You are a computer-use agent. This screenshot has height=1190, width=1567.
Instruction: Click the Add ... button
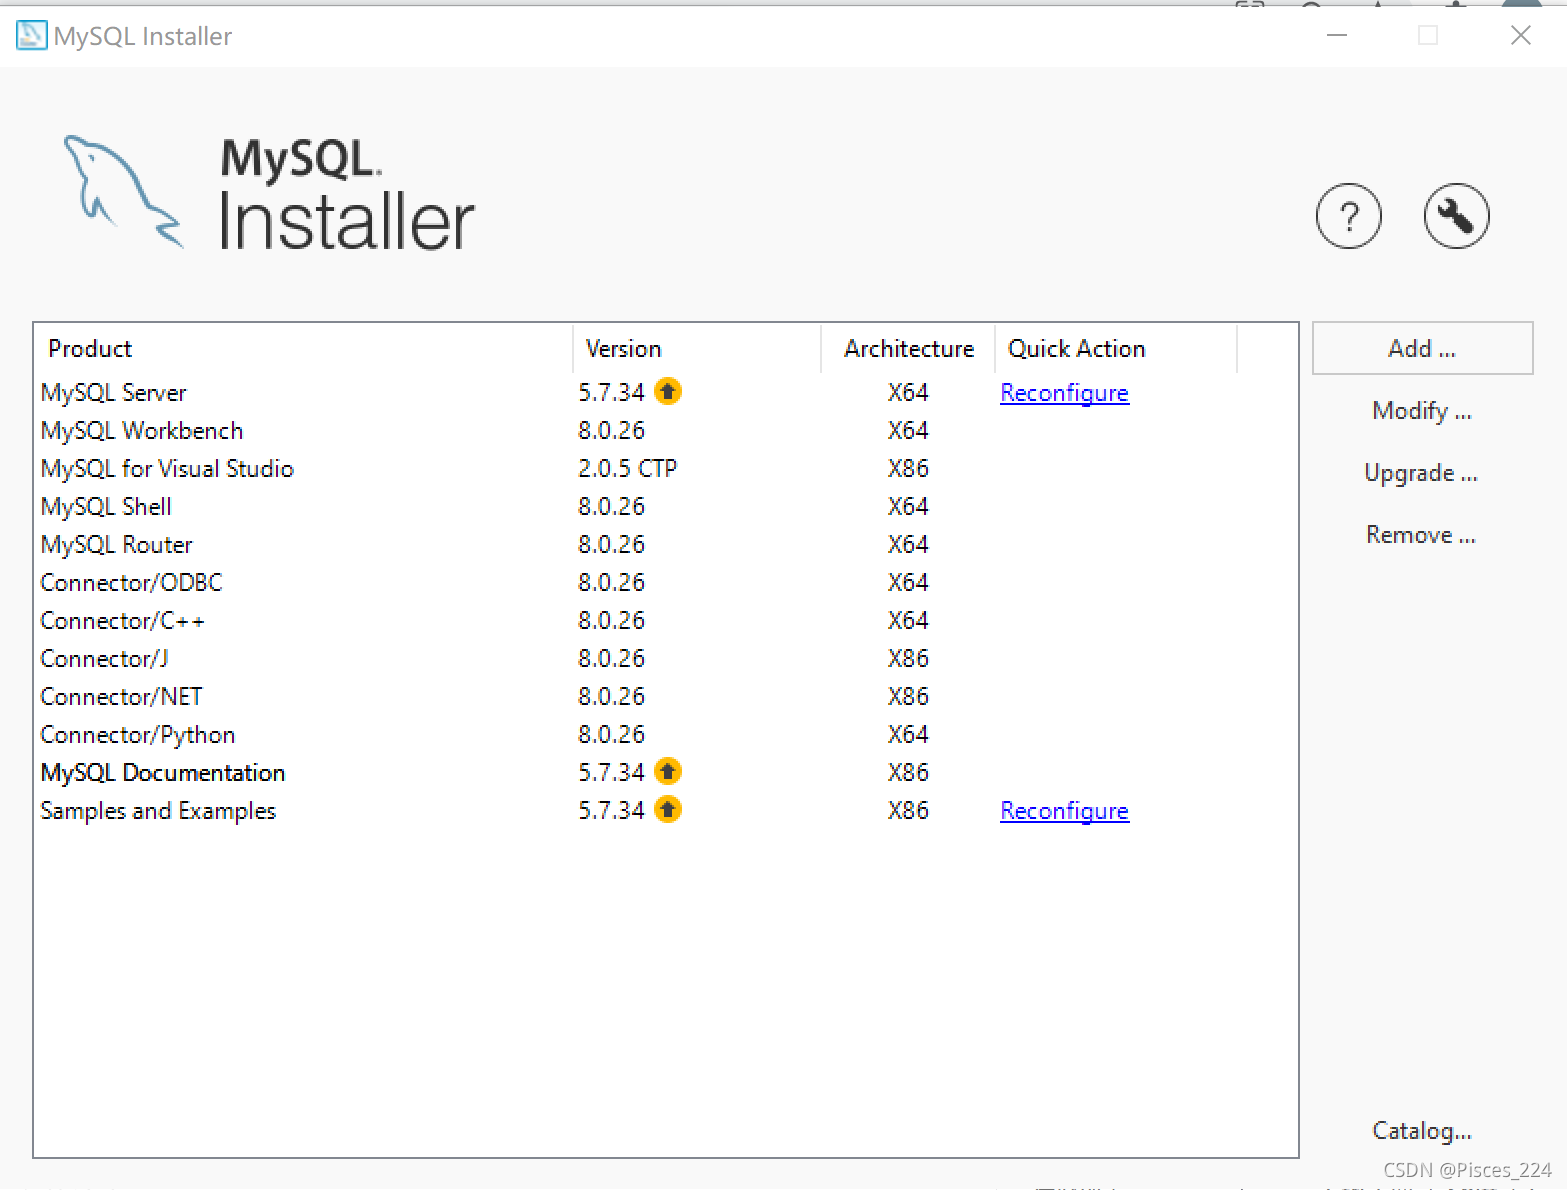click(x=1422, y=348)
